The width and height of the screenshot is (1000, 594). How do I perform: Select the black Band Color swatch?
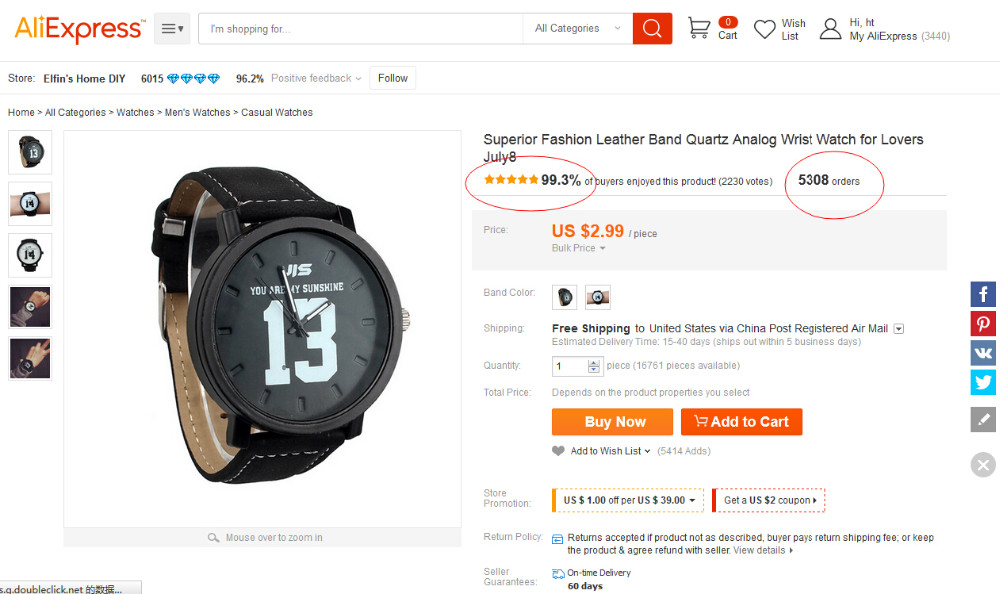(565, 296)
